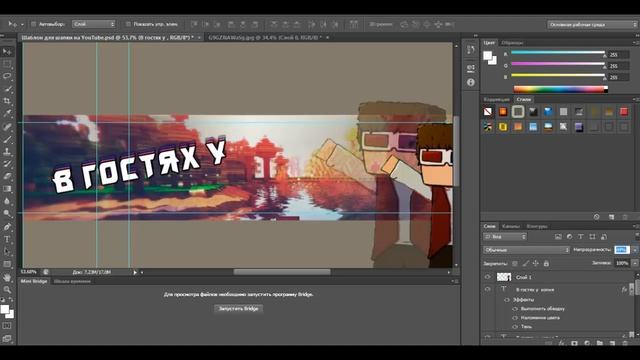Filter layers by pixel image icon
This screenshot has height=360, width=640.
click(x=558, y=237)
